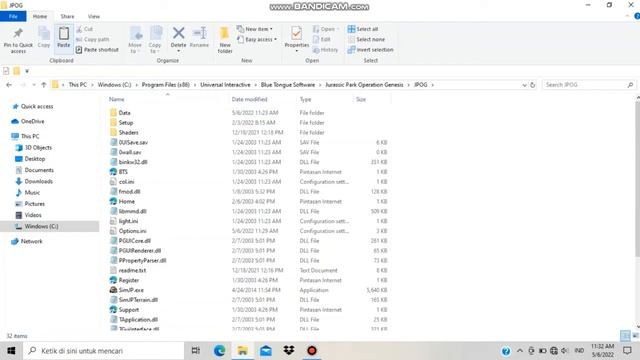Refresh the current folder view
The height and width of the screenshot is (360, 640).
[533, 85]
